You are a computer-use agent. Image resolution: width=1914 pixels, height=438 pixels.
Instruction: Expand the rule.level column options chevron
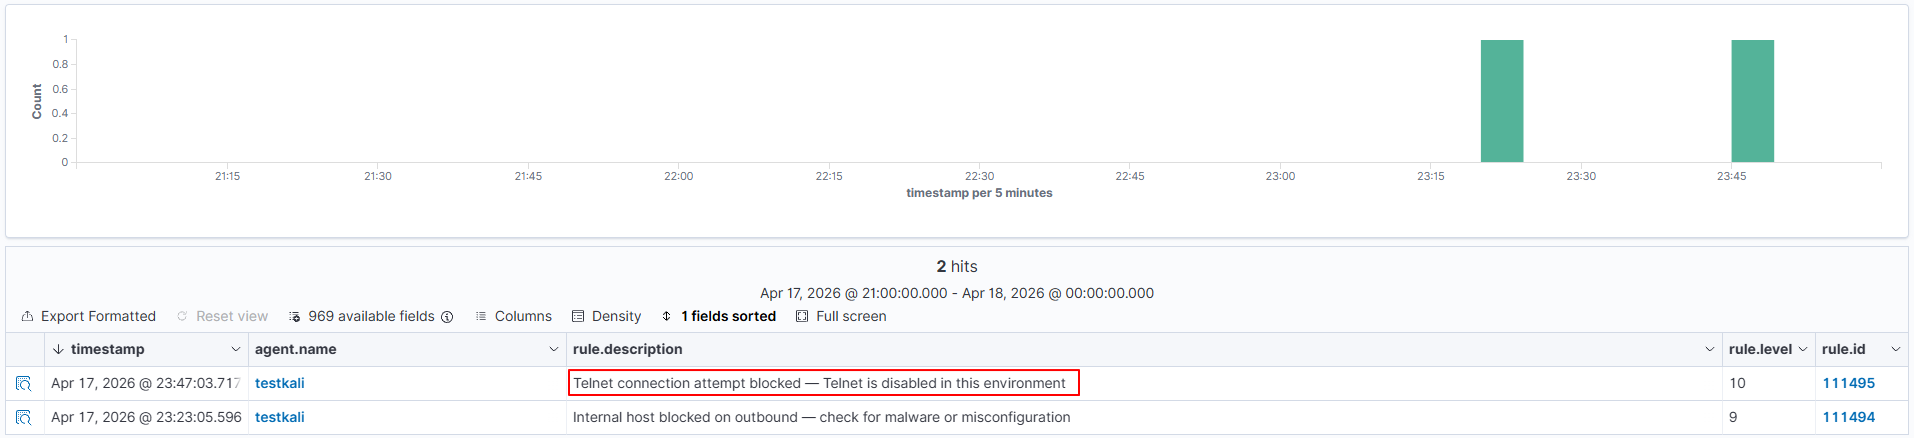tap(1803, 350)
